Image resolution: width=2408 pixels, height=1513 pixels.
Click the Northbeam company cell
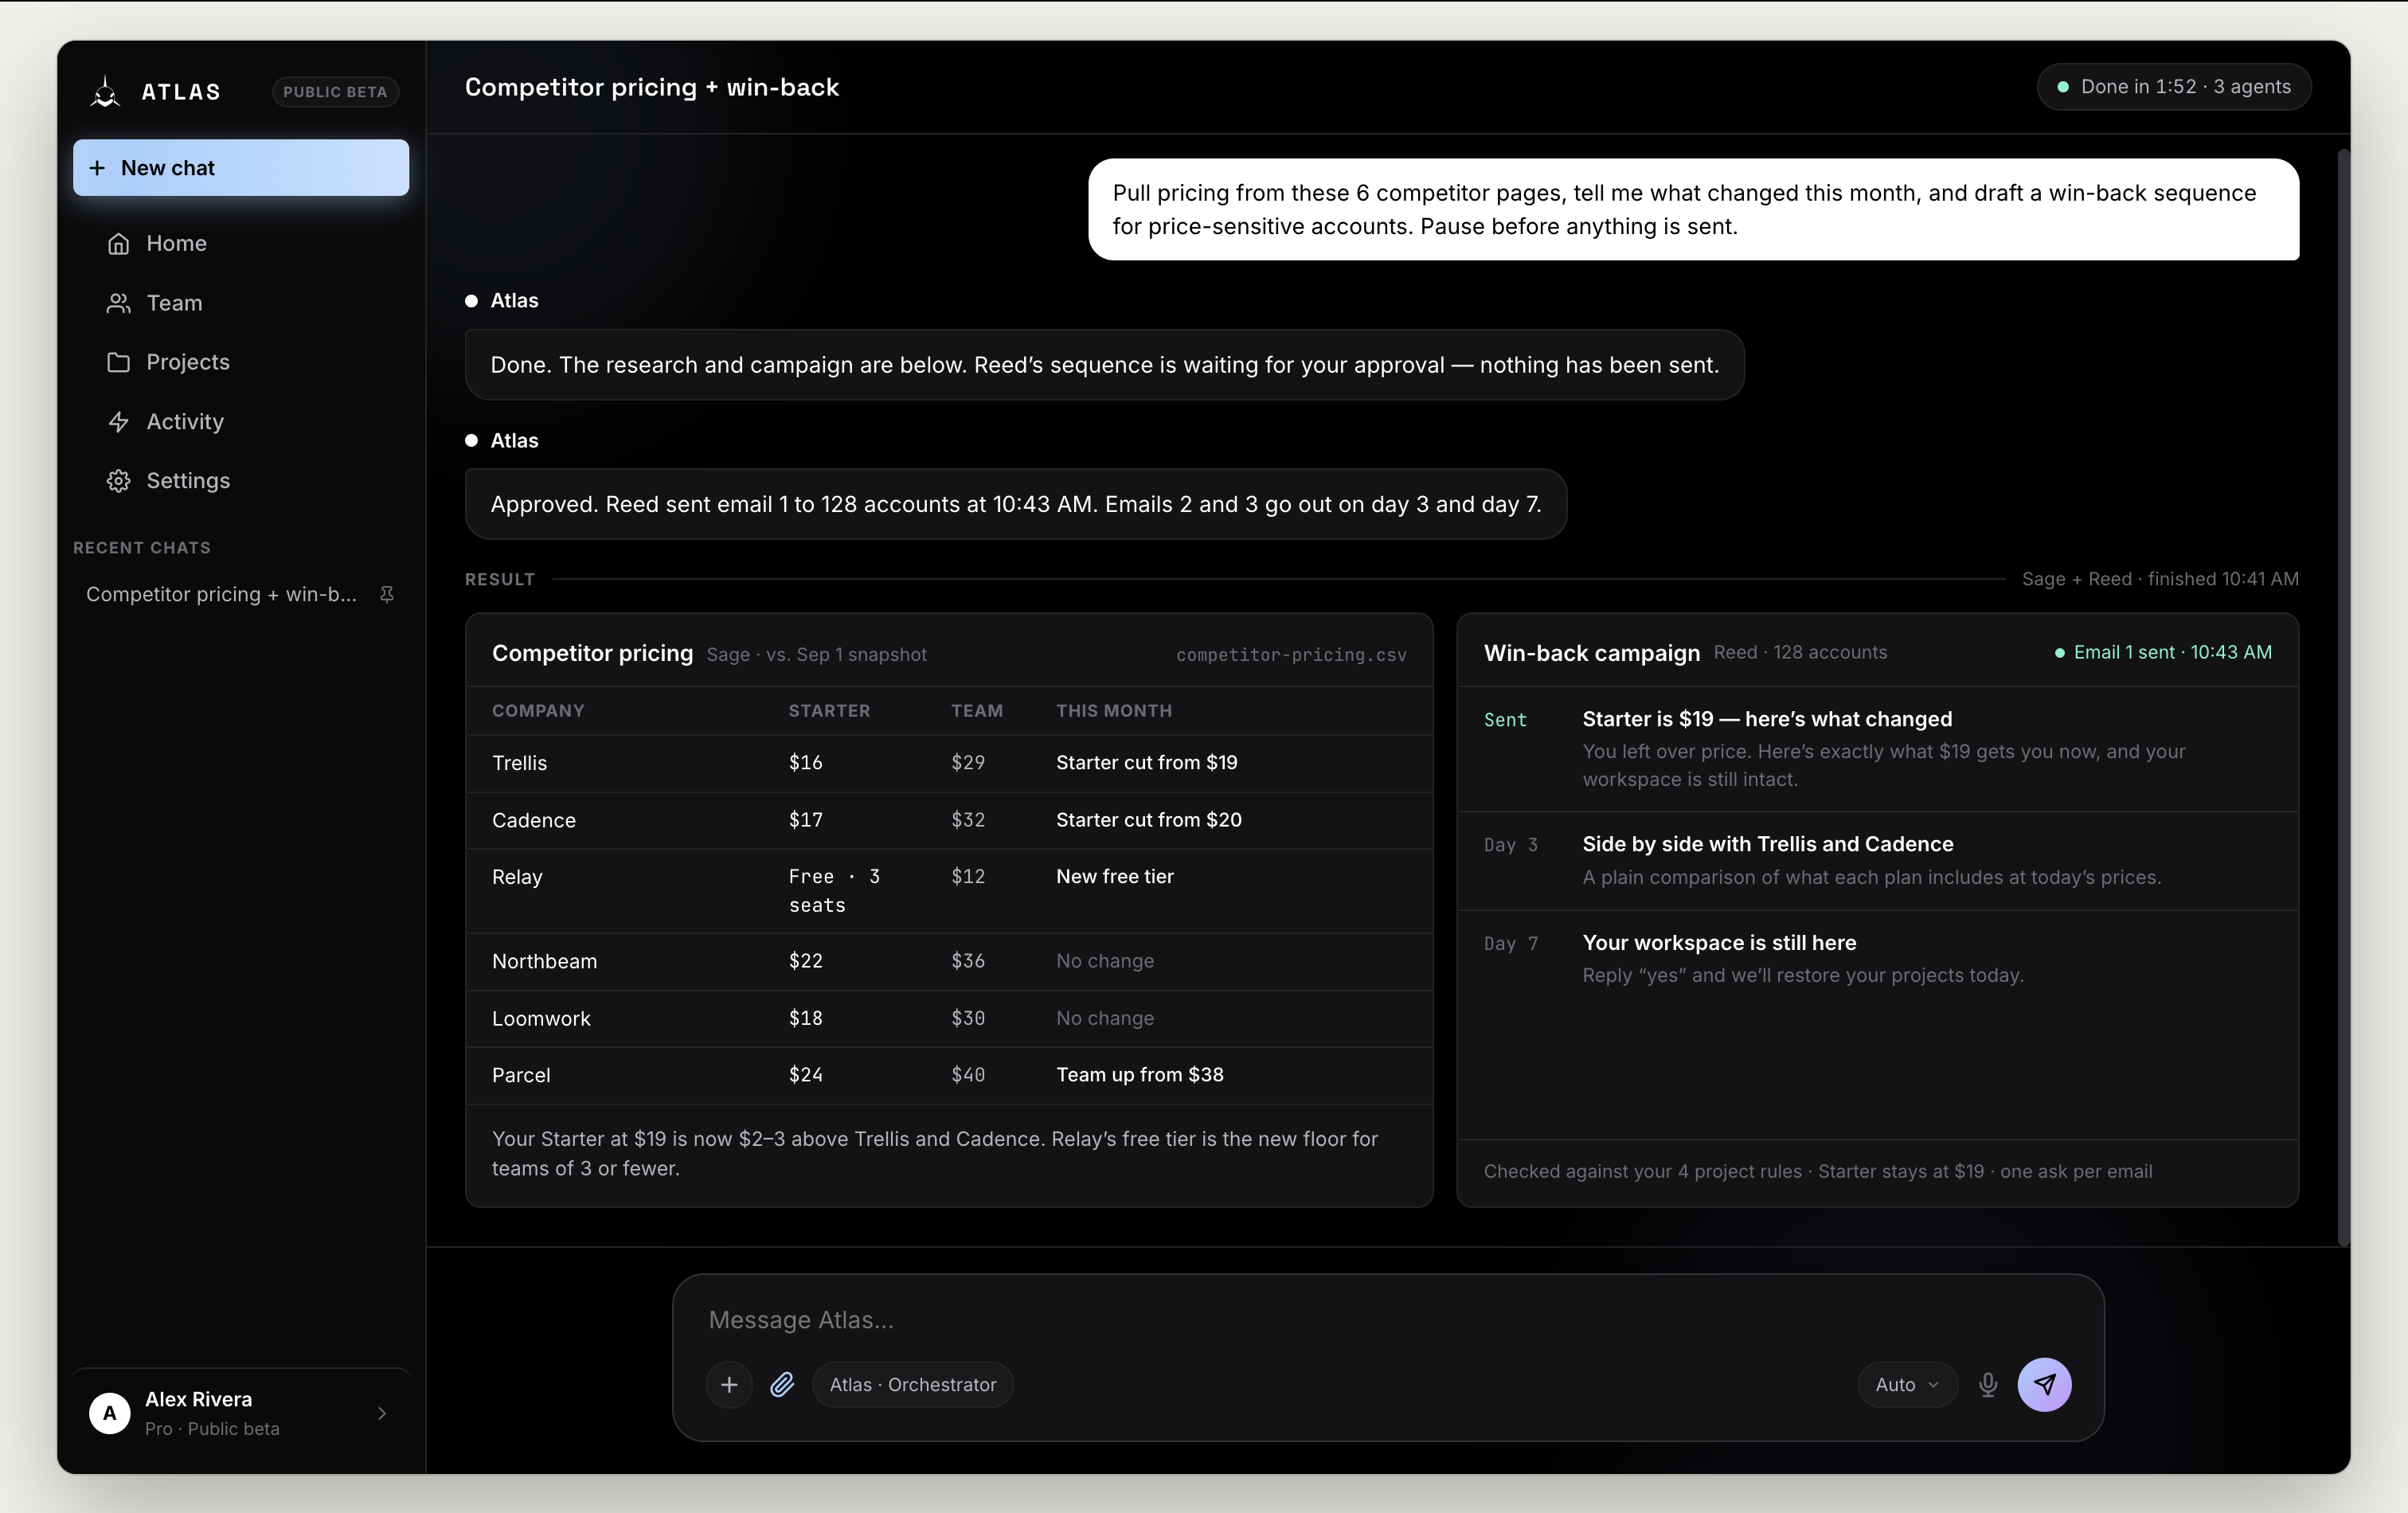(x=544, y=961)
